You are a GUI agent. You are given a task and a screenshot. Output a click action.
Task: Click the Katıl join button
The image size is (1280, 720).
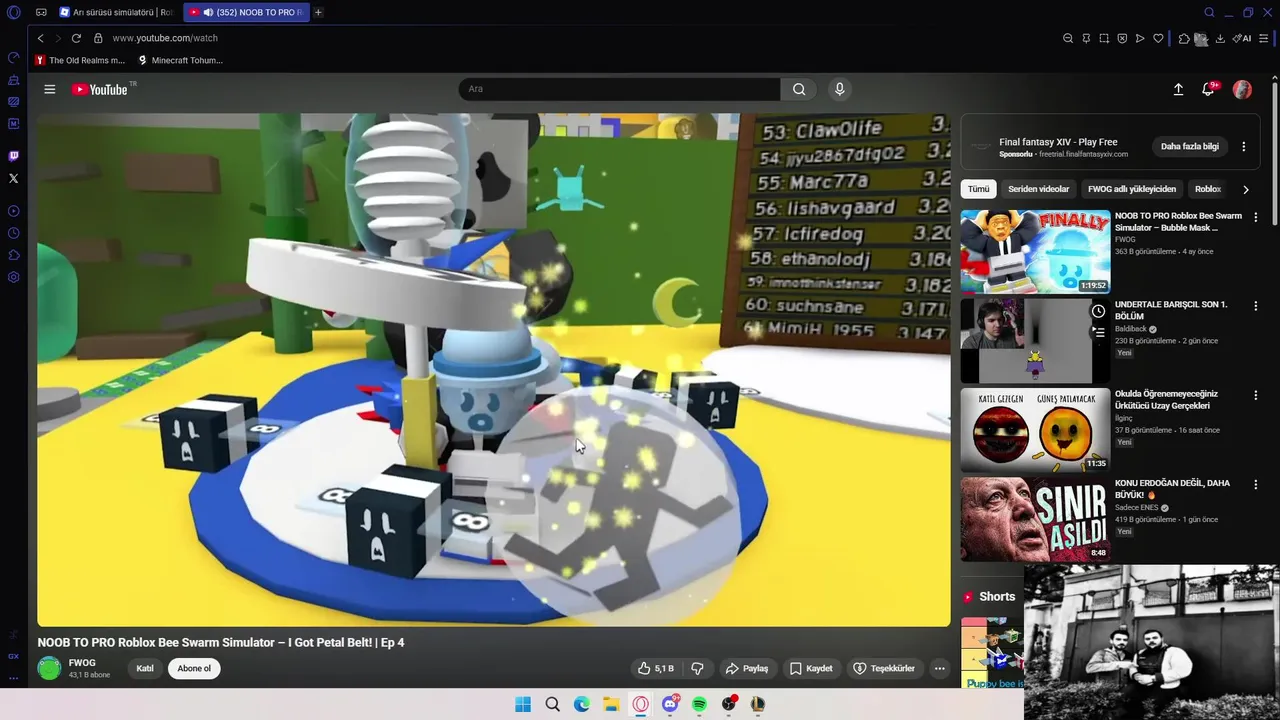click(x=145, y=668)
